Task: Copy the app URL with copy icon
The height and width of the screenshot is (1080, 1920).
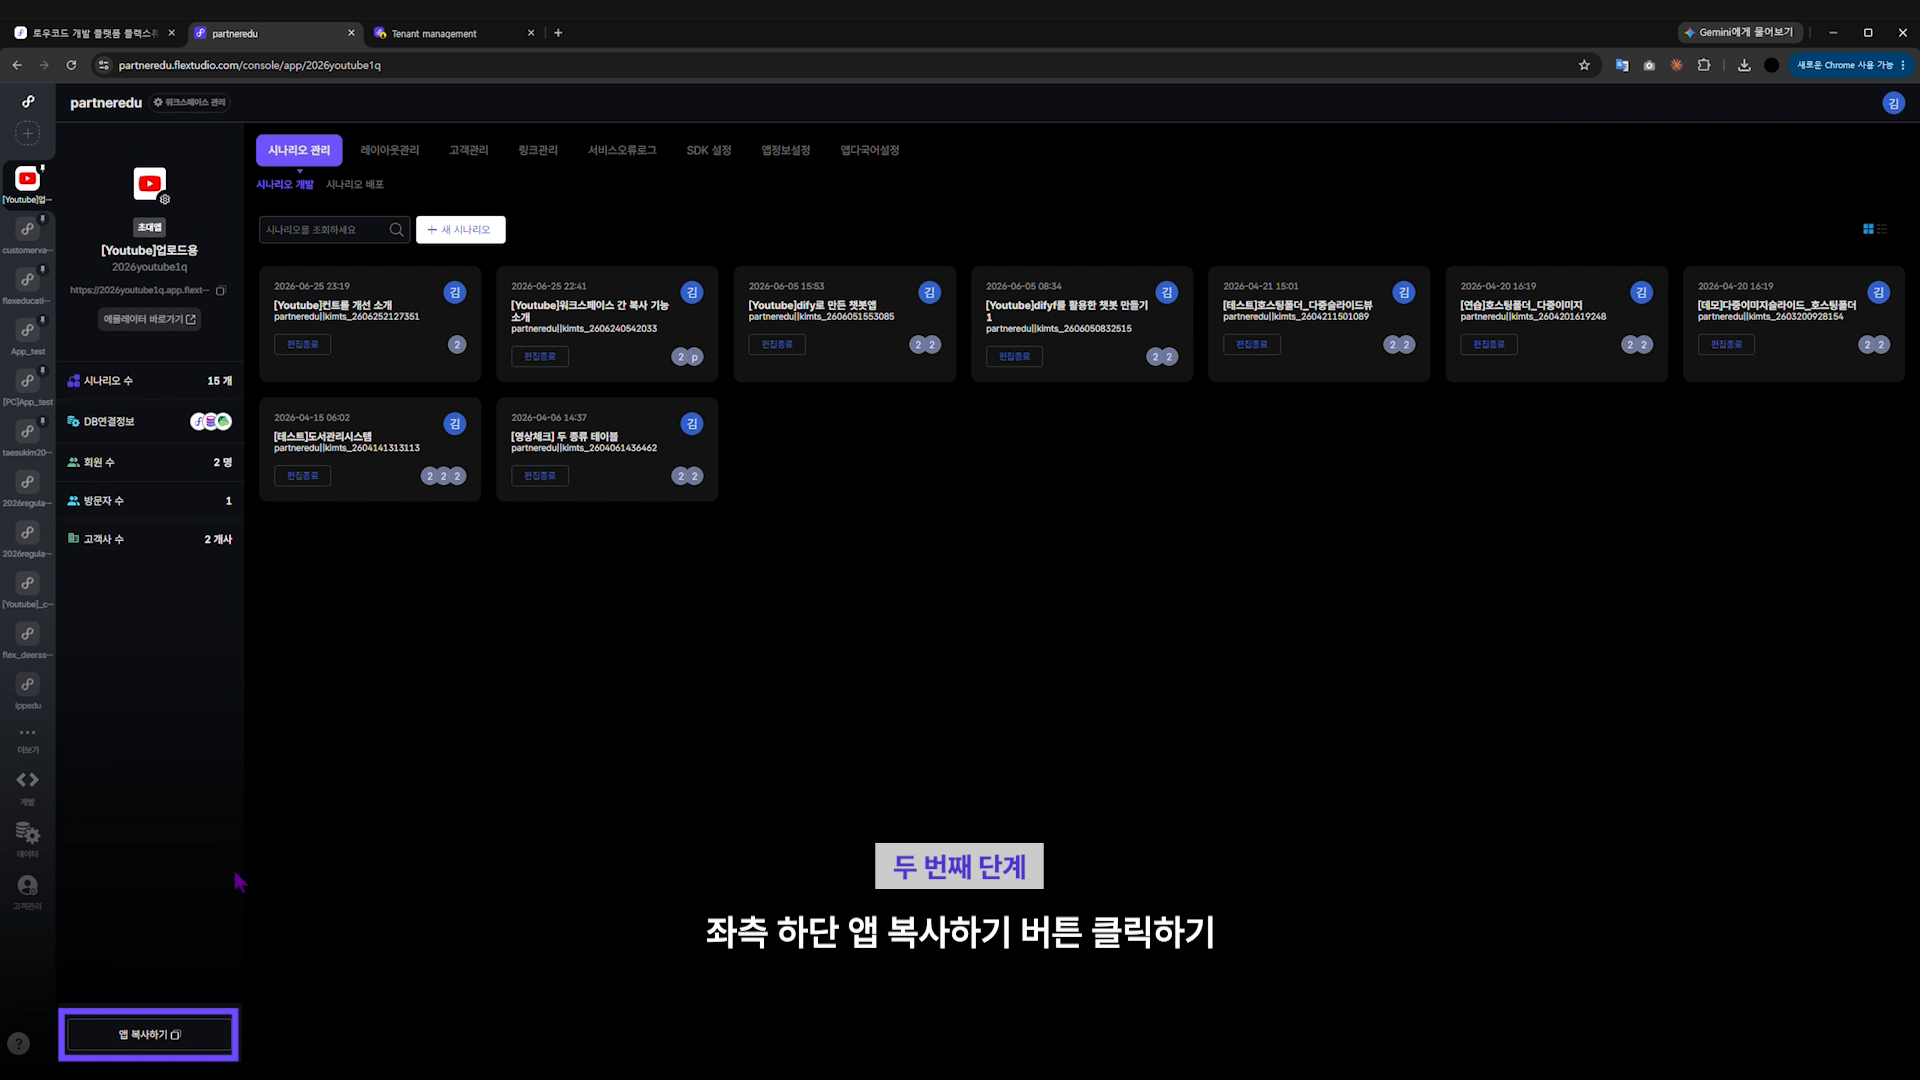Action: 221,291
